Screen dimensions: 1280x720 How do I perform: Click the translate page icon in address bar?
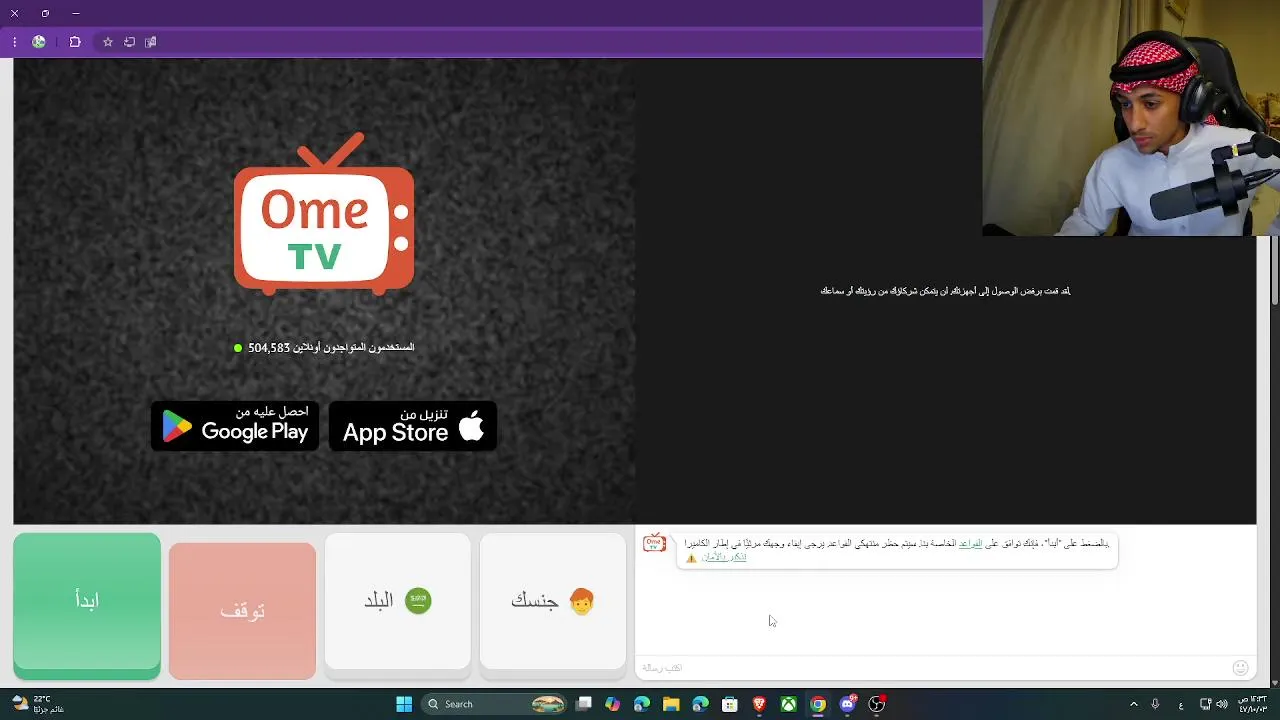pos(151,42)
